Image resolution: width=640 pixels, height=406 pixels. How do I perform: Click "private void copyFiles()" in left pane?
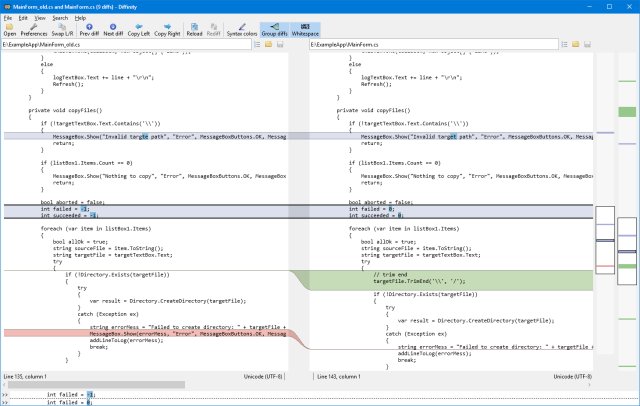pos(65,110)
